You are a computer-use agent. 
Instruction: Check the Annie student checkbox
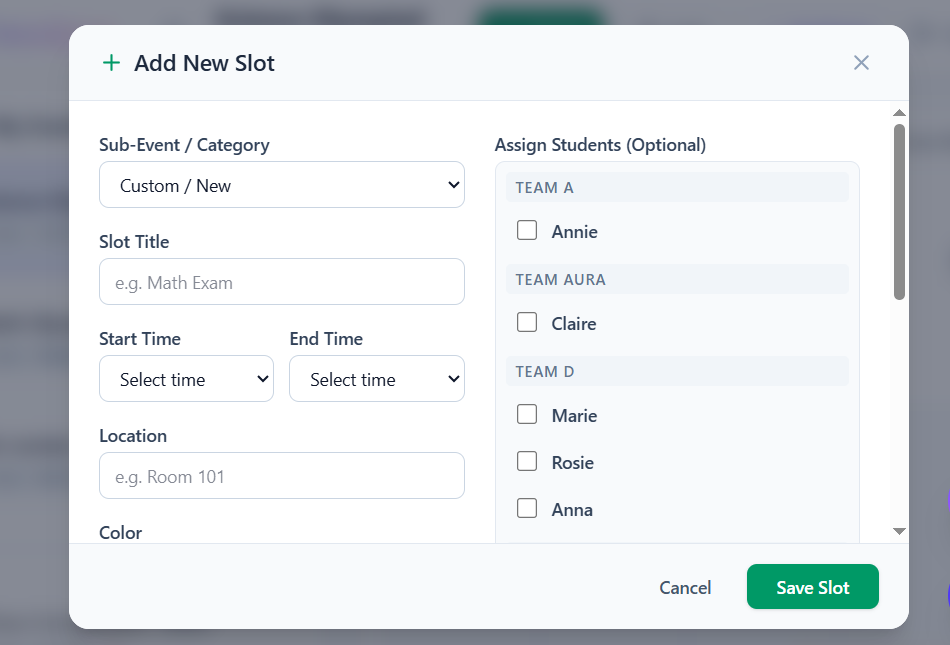(527, 231)
